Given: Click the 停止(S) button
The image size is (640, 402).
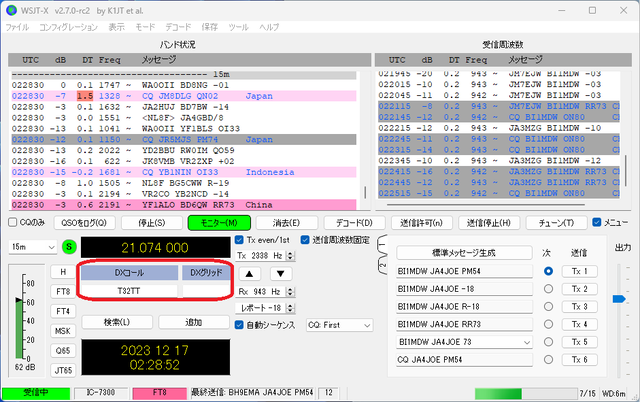Looking at the screenshot, I should [x=151, y=223].
